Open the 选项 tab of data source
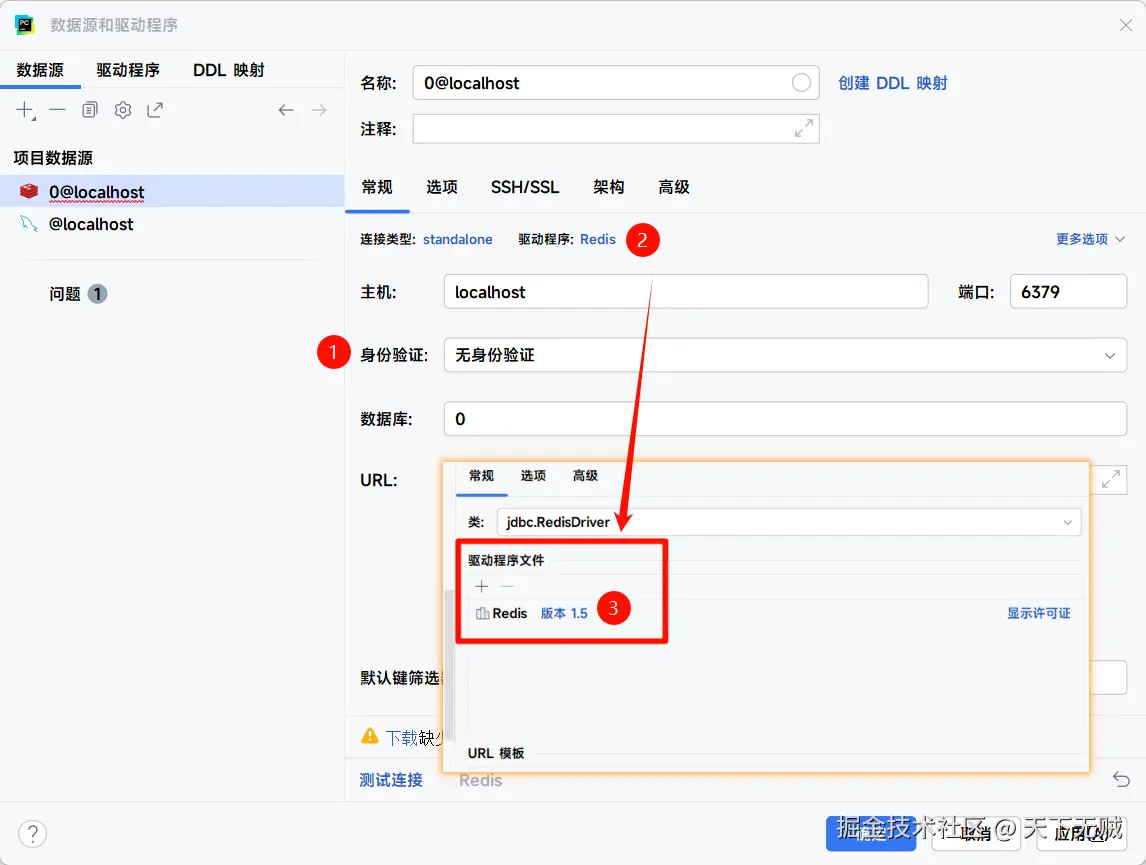The width and height of the screenshot is (1146, 865). (442, 187)
